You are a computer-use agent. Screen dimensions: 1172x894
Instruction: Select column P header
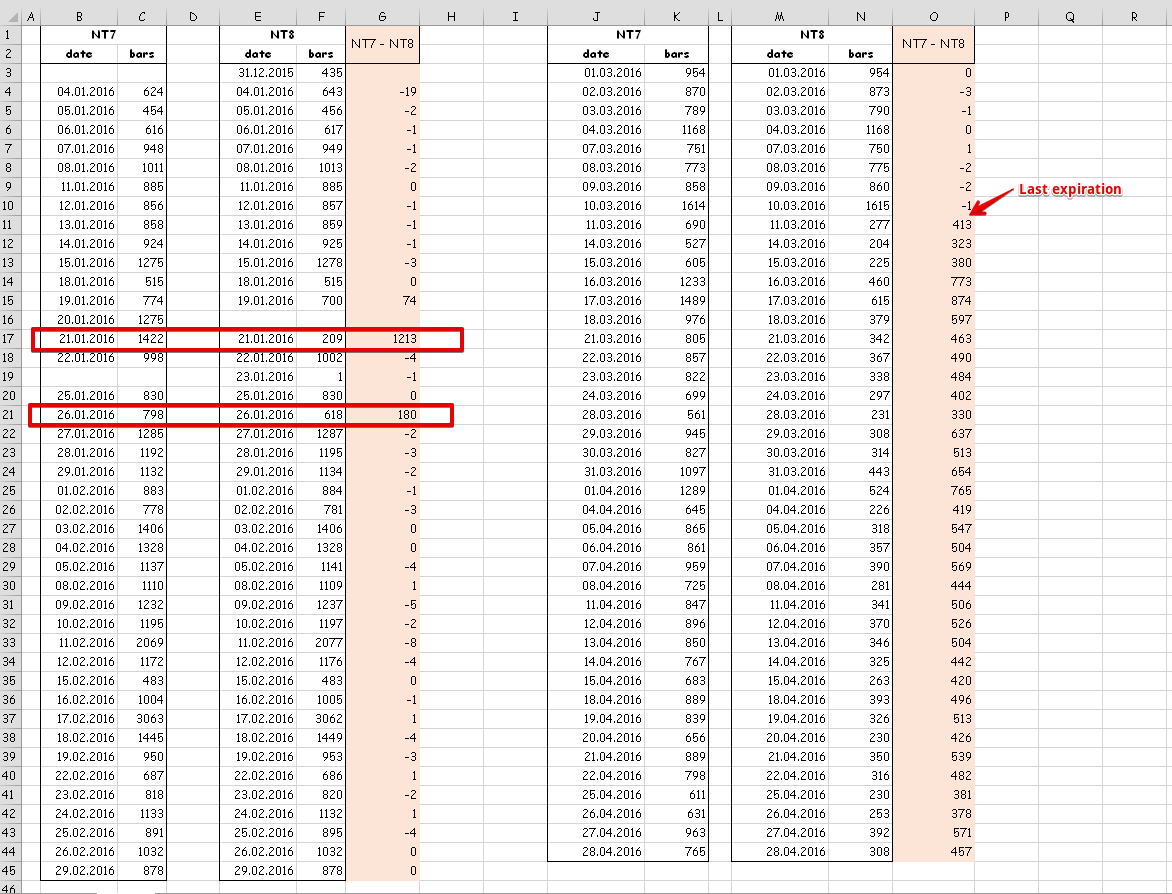pyautogui.click(x=1006, y=16)
